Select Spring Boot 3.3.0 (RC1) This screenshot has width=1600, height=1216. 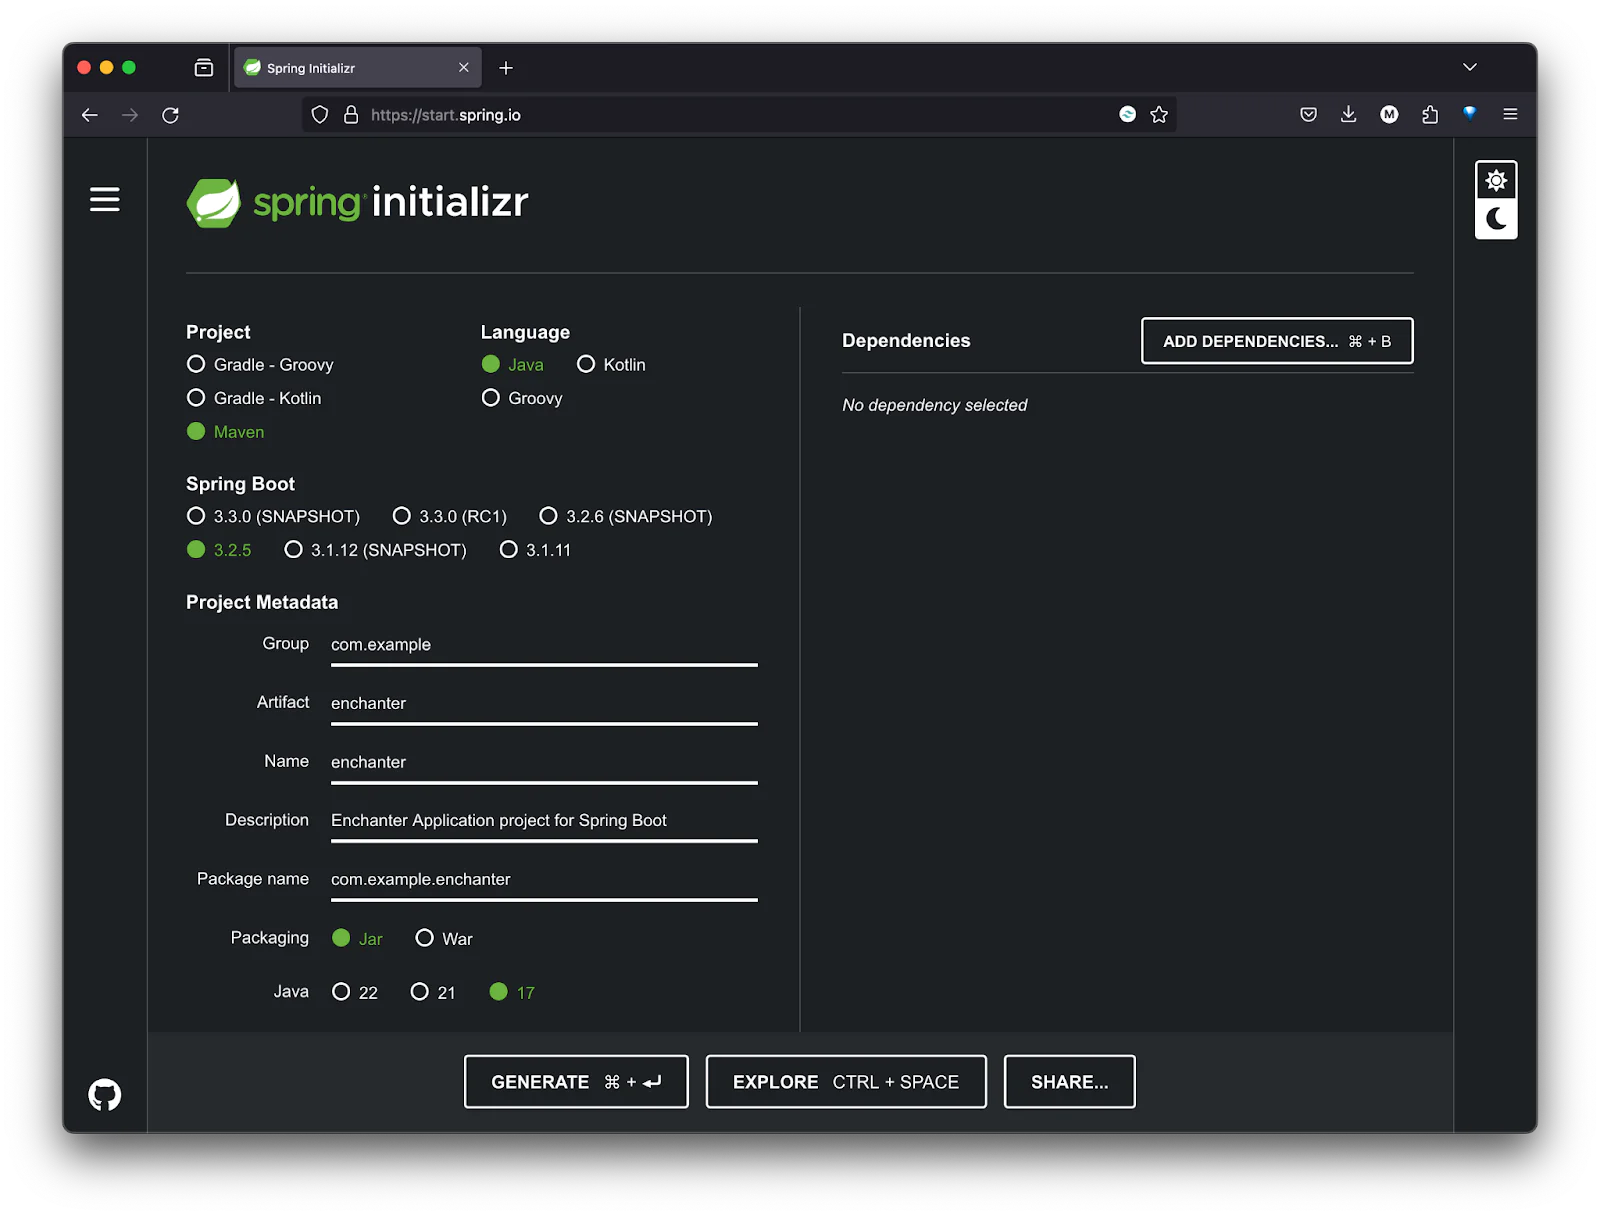450,517
